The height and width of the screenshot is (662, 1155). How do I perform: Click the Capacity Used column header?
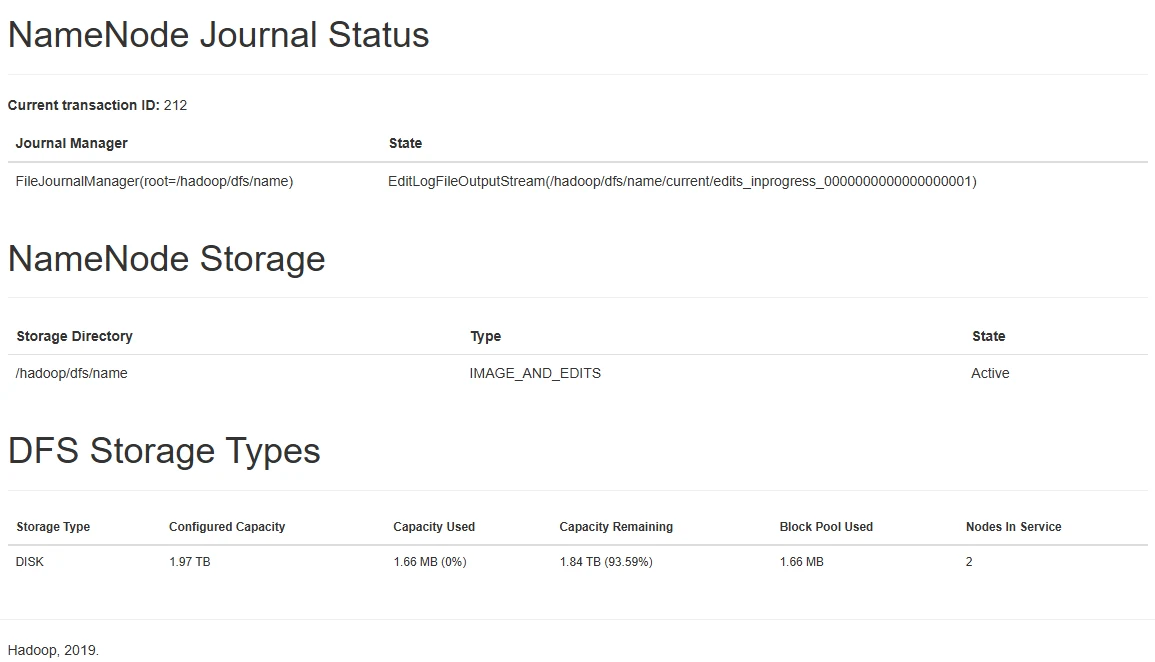(434, 527)
